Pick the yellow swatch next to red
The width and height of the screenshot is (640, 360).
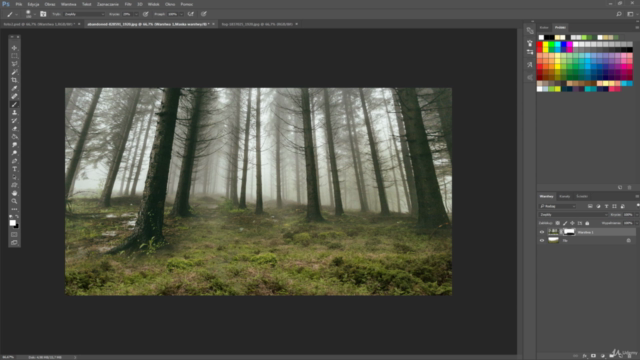[x=546, y=44]
